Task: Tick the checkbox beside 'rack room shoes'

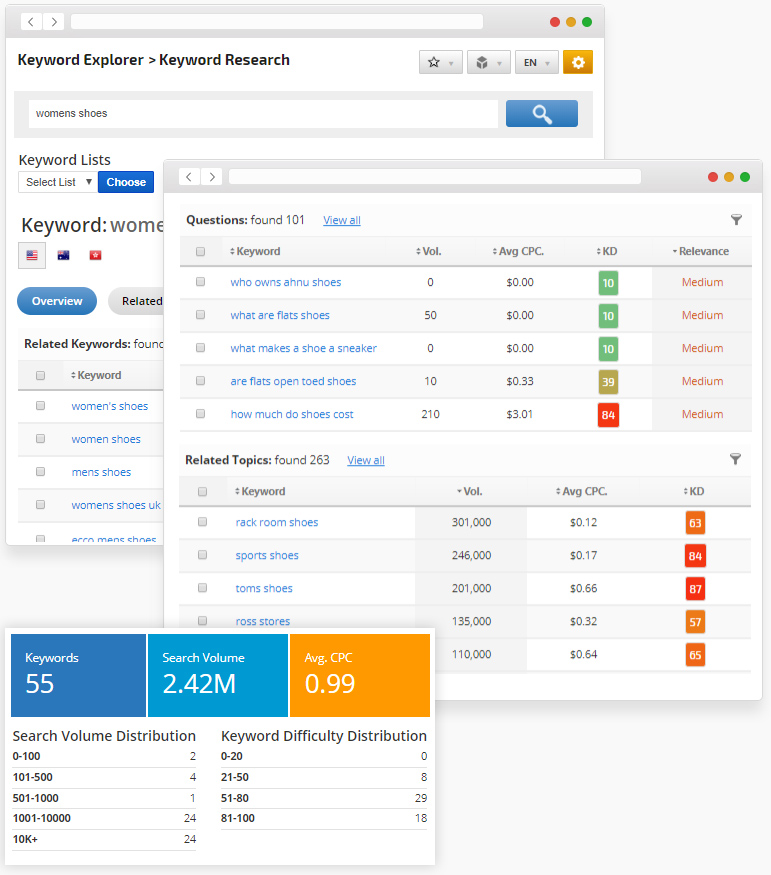Action: point(202,522)
